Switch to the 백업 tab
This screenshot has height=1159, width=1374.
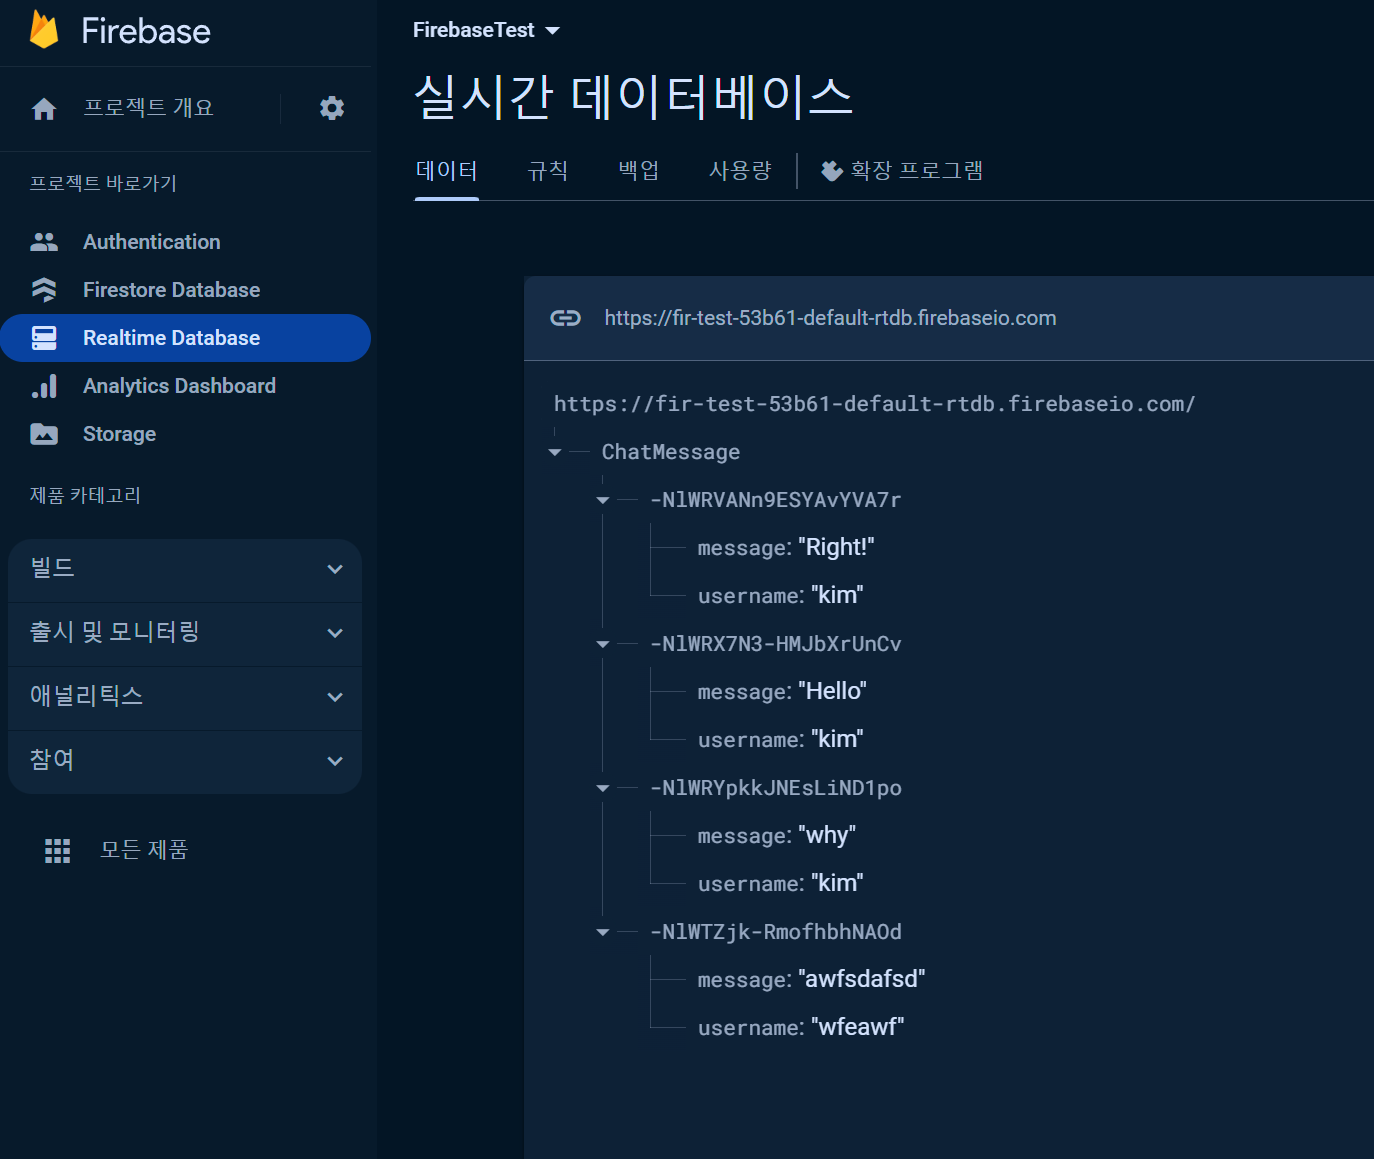[638, 171]
